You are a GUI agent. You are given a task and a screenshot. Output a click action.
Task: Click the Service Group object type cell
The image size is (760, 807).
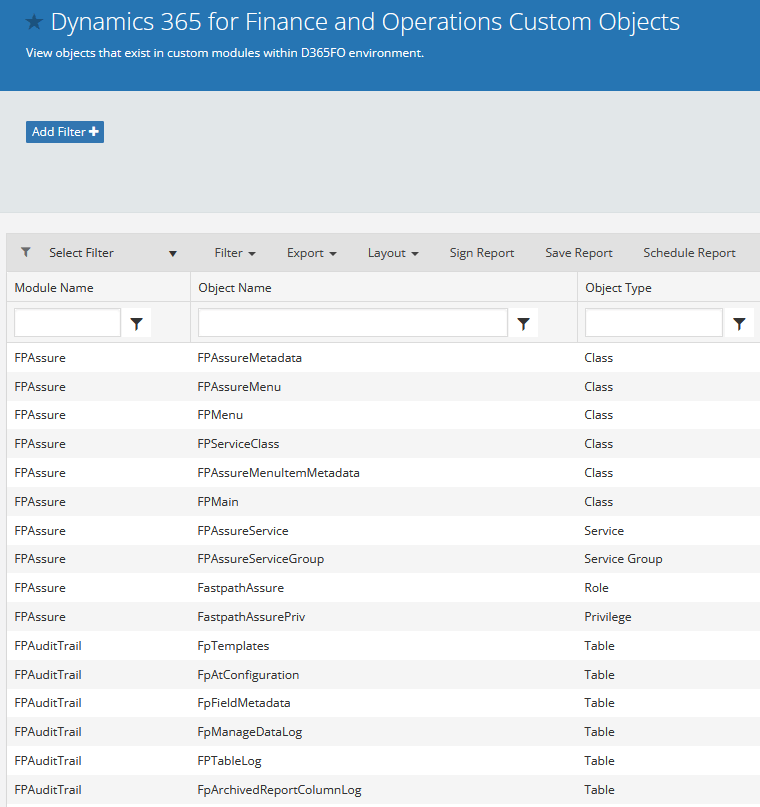pos(623,559)
